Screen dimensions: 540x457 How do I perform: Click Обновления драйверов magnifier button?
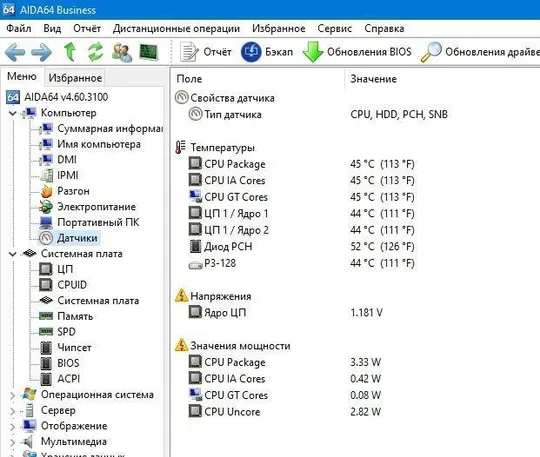(x=480, y=52)
